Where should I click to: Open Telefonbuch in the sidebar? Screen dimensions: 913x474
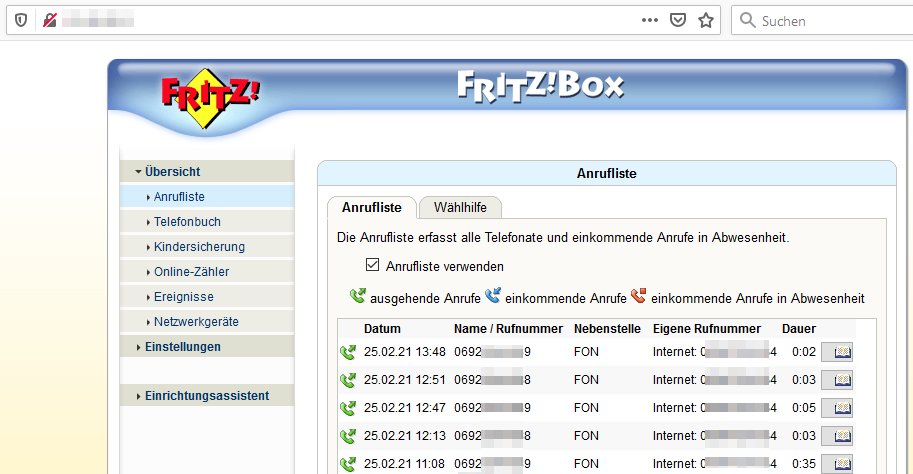coord(207,222)
